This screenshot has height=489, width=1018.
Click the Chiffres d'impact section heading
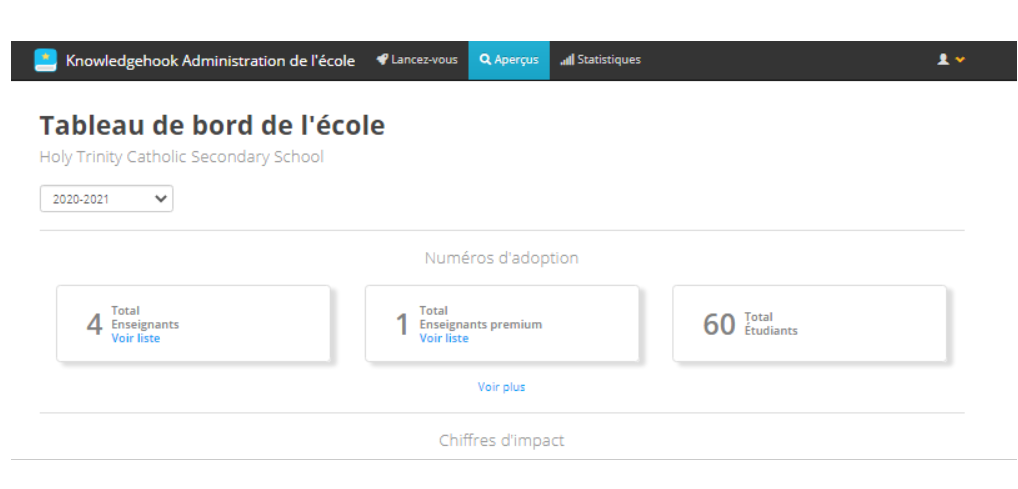(502, 440)
